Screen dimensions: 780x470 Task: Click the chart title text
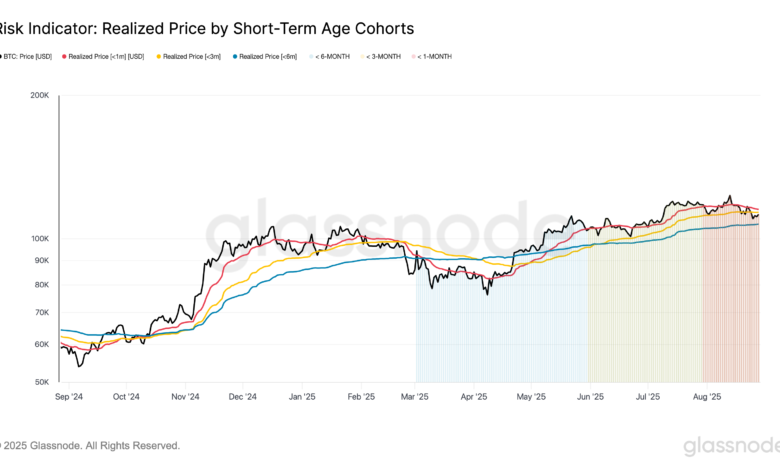[x=207, y=28]
